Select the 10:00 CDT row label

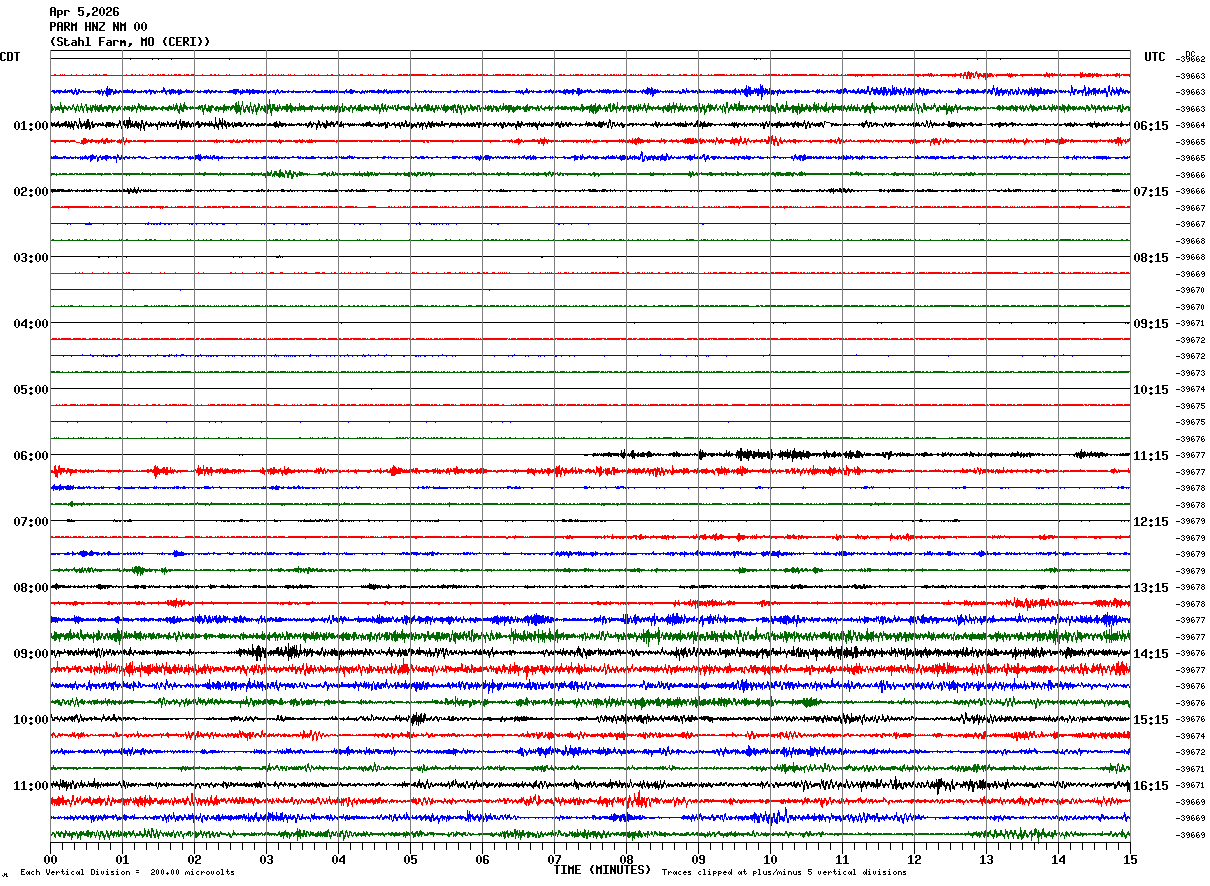(31, 720)
